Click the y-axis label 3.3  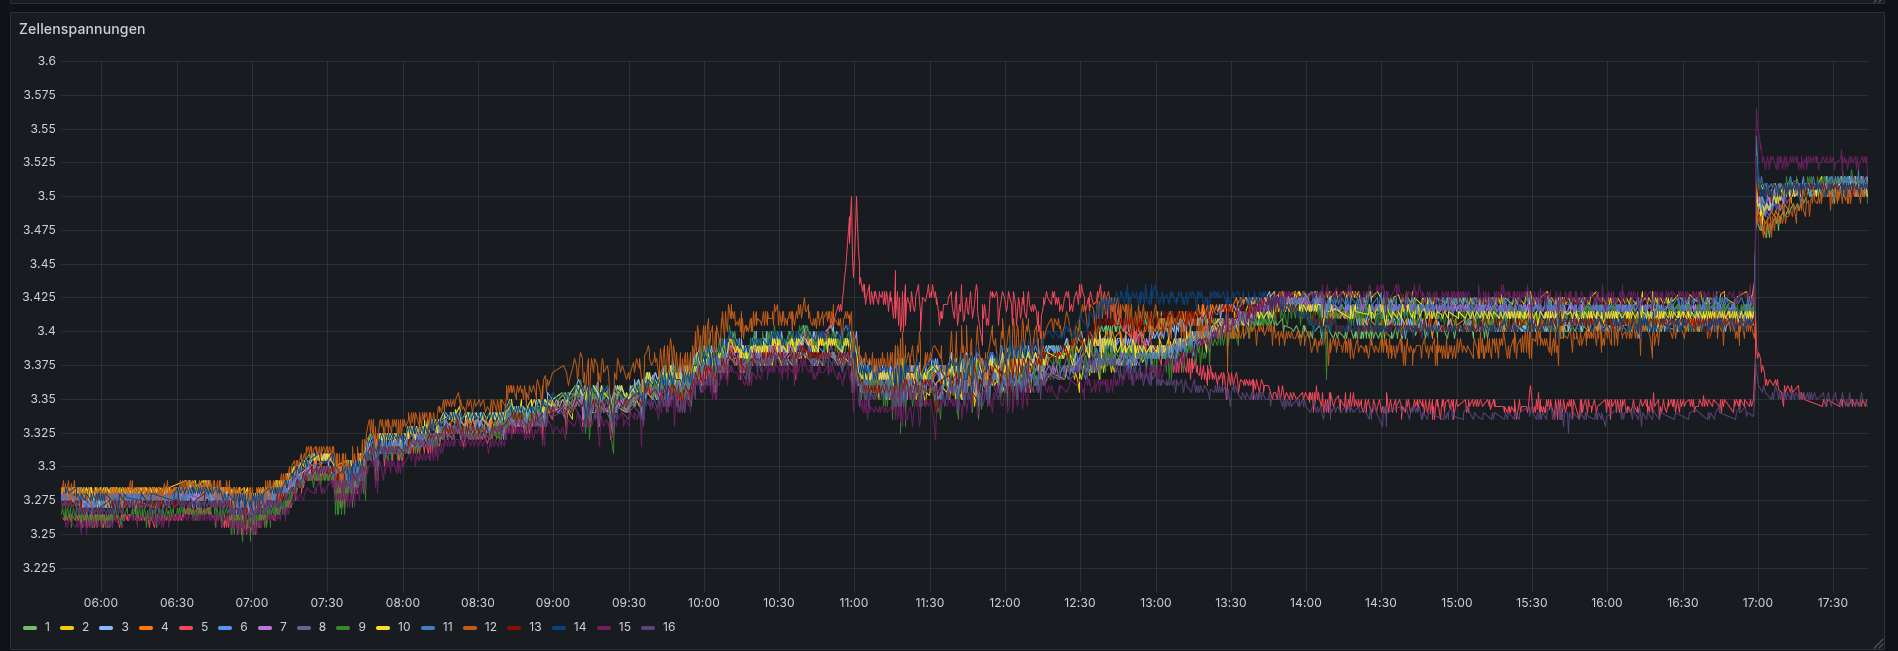[x=47, y=466]
